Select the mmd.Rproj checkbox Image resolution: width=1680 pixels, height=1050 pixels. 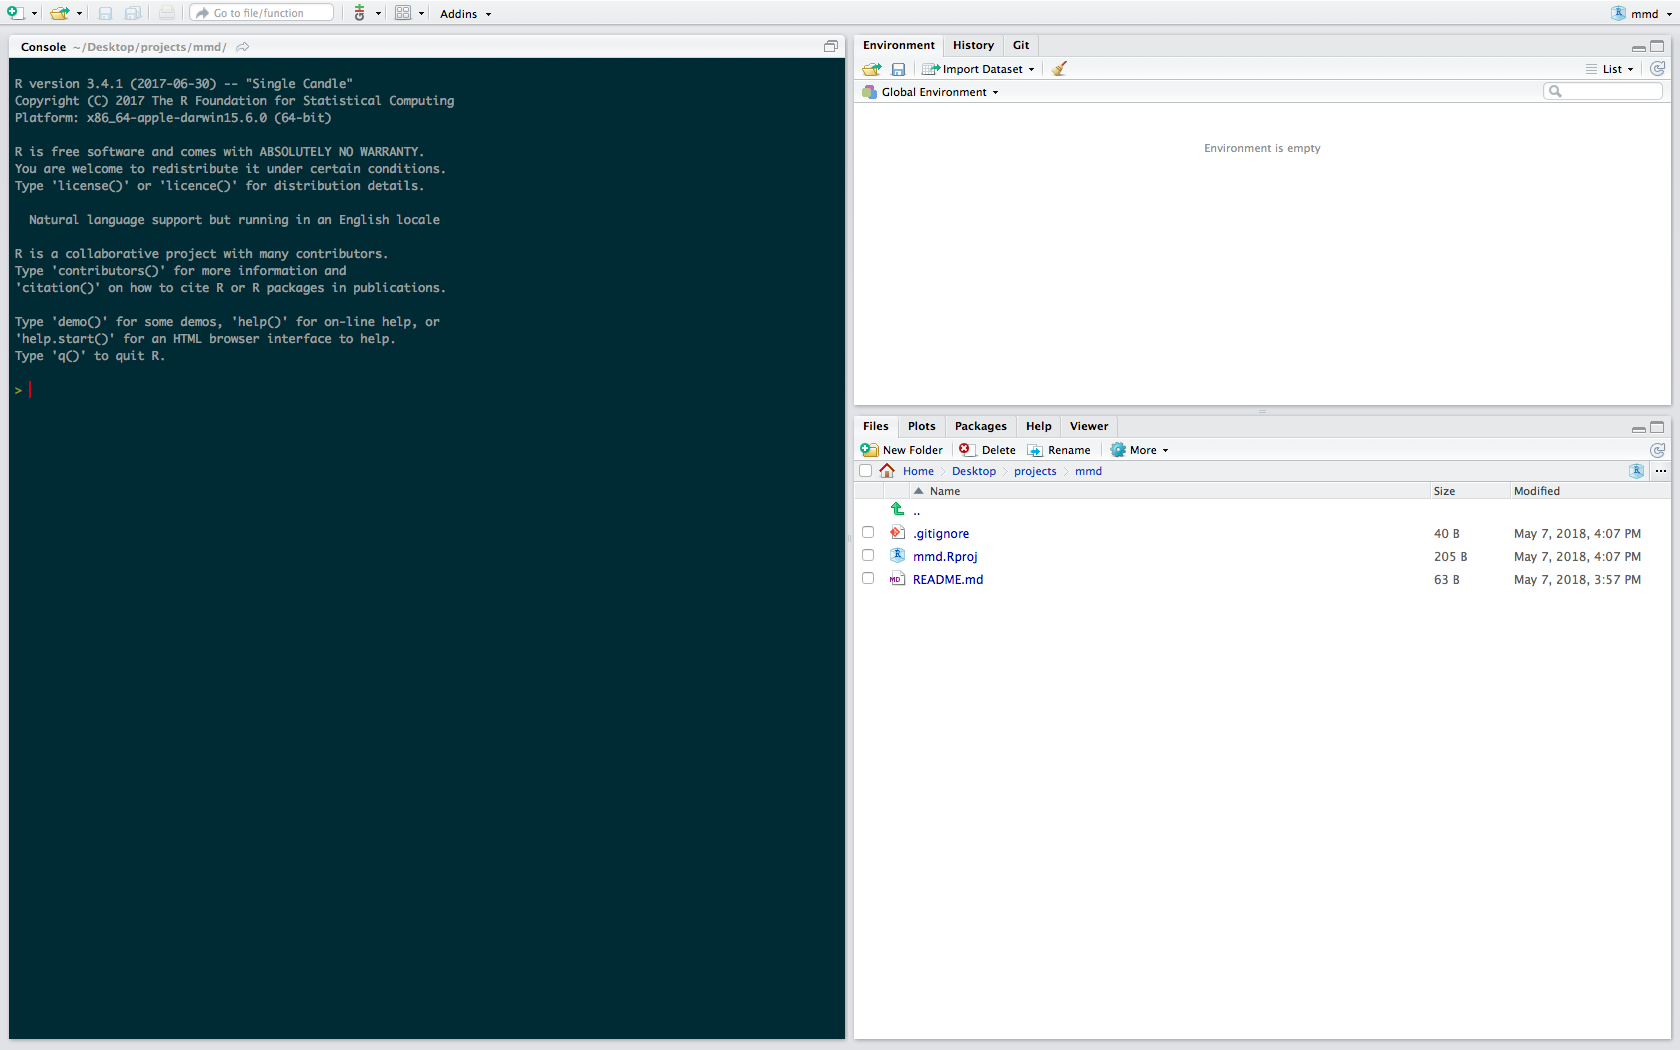point(868,556)
